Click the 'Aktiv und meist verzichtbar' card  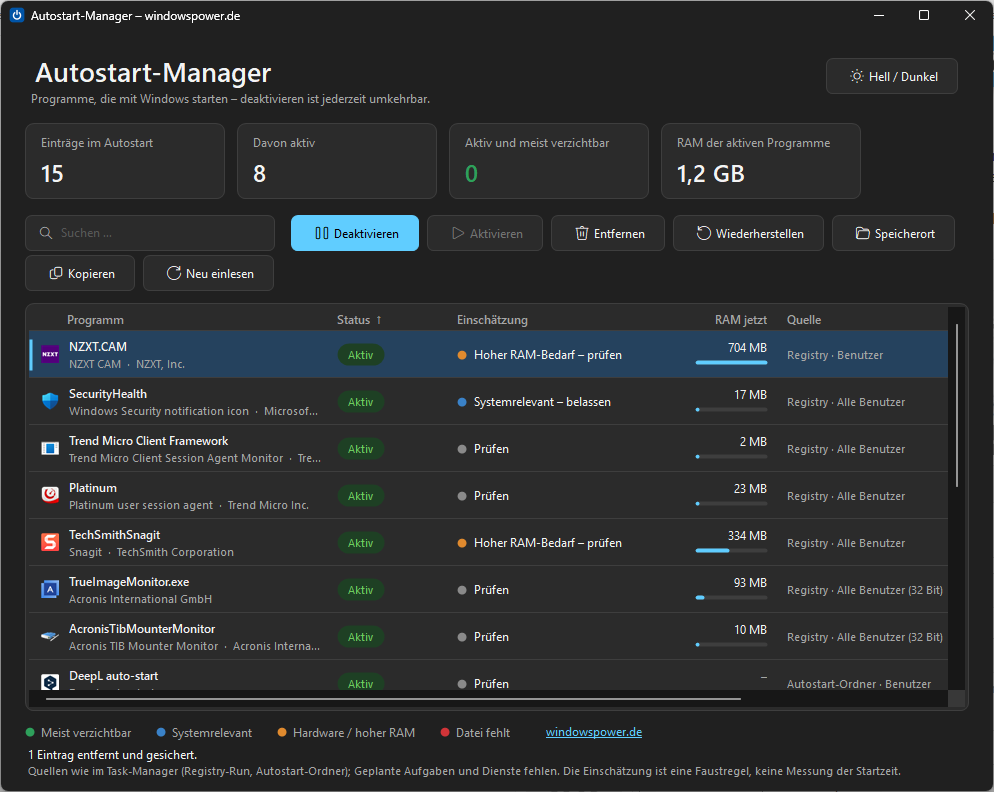548,161
